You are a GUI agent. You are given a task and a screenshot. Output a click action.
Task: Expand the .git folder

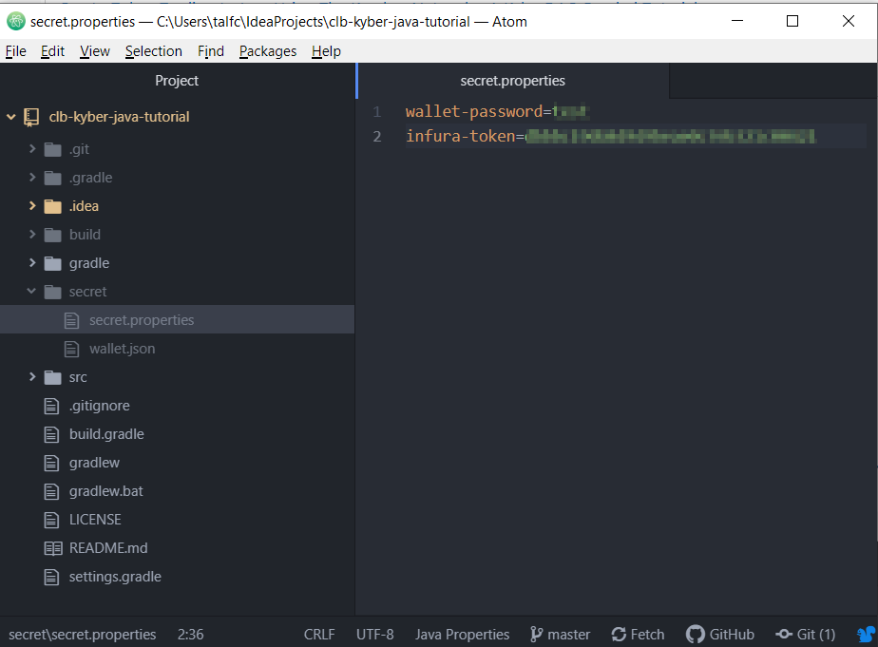point(32,149)
